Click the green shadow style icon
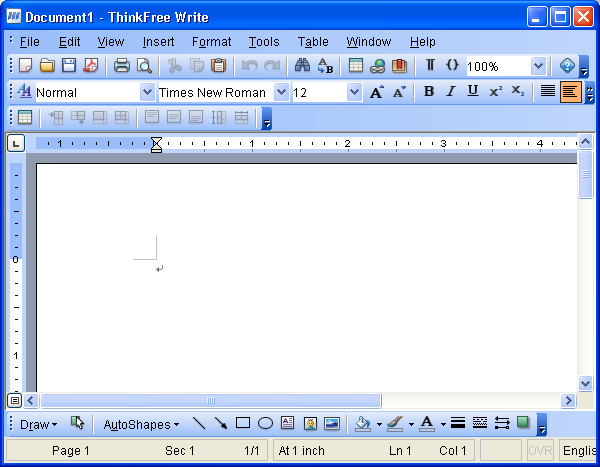600x467 pixels. pyautogui.click(x=523, y=423)
